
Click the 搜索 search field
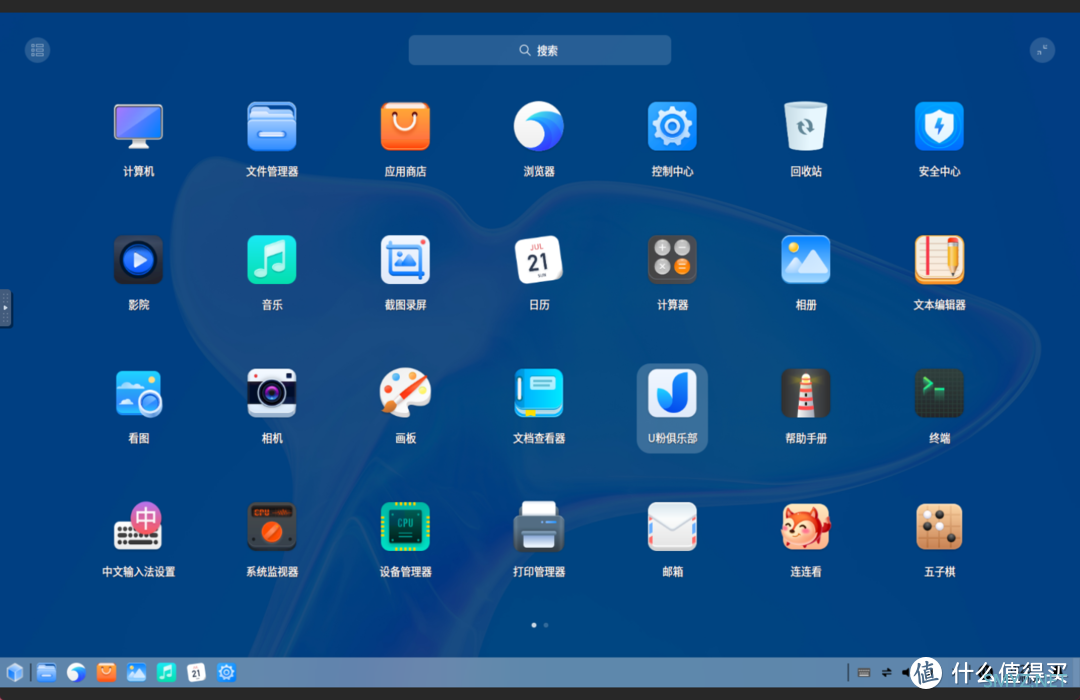(539, 50)
